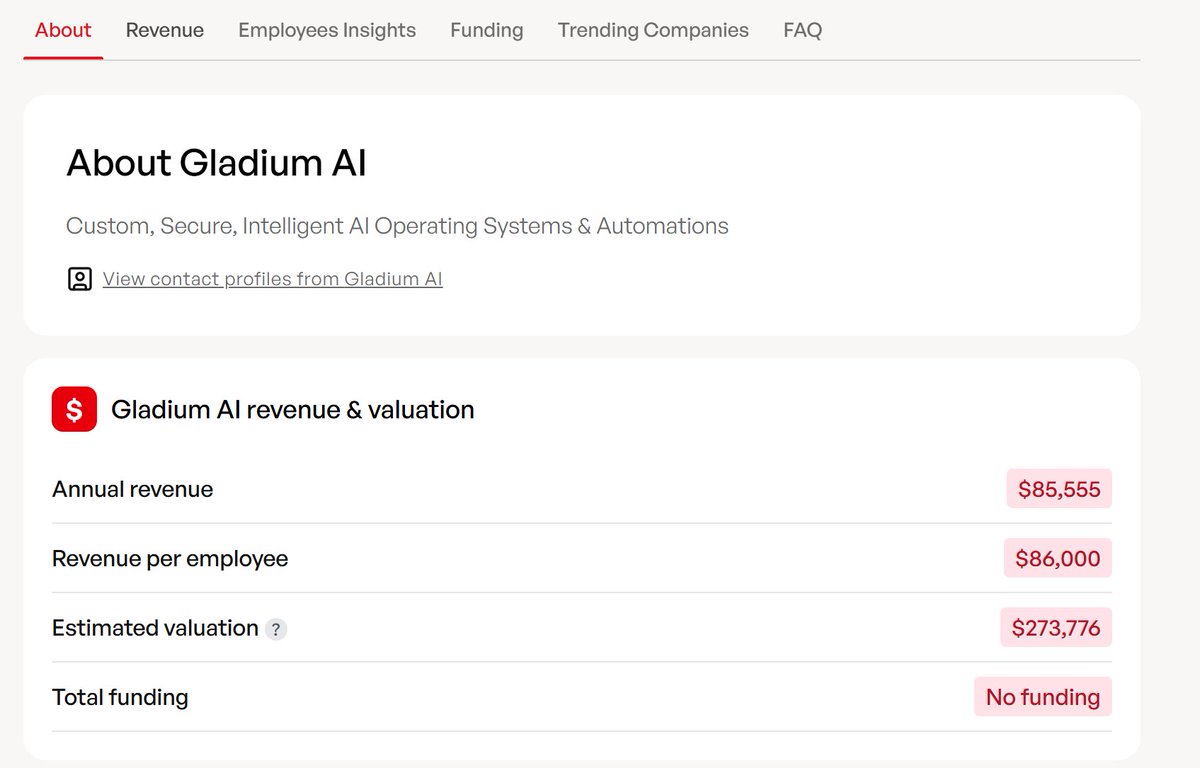Screen dimensions: 1200x768
Task: Click the Annual revenue row label
Action: [133, 489]
